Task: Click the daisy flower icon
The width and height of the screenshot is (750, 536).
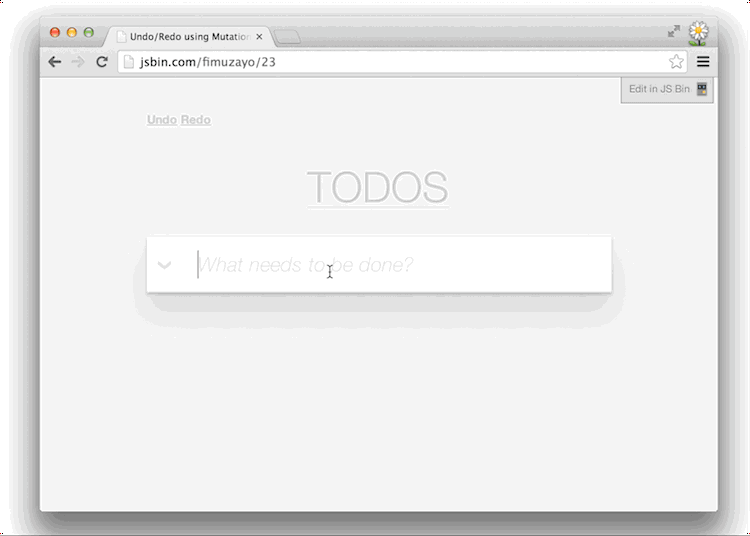Action: 699,32
